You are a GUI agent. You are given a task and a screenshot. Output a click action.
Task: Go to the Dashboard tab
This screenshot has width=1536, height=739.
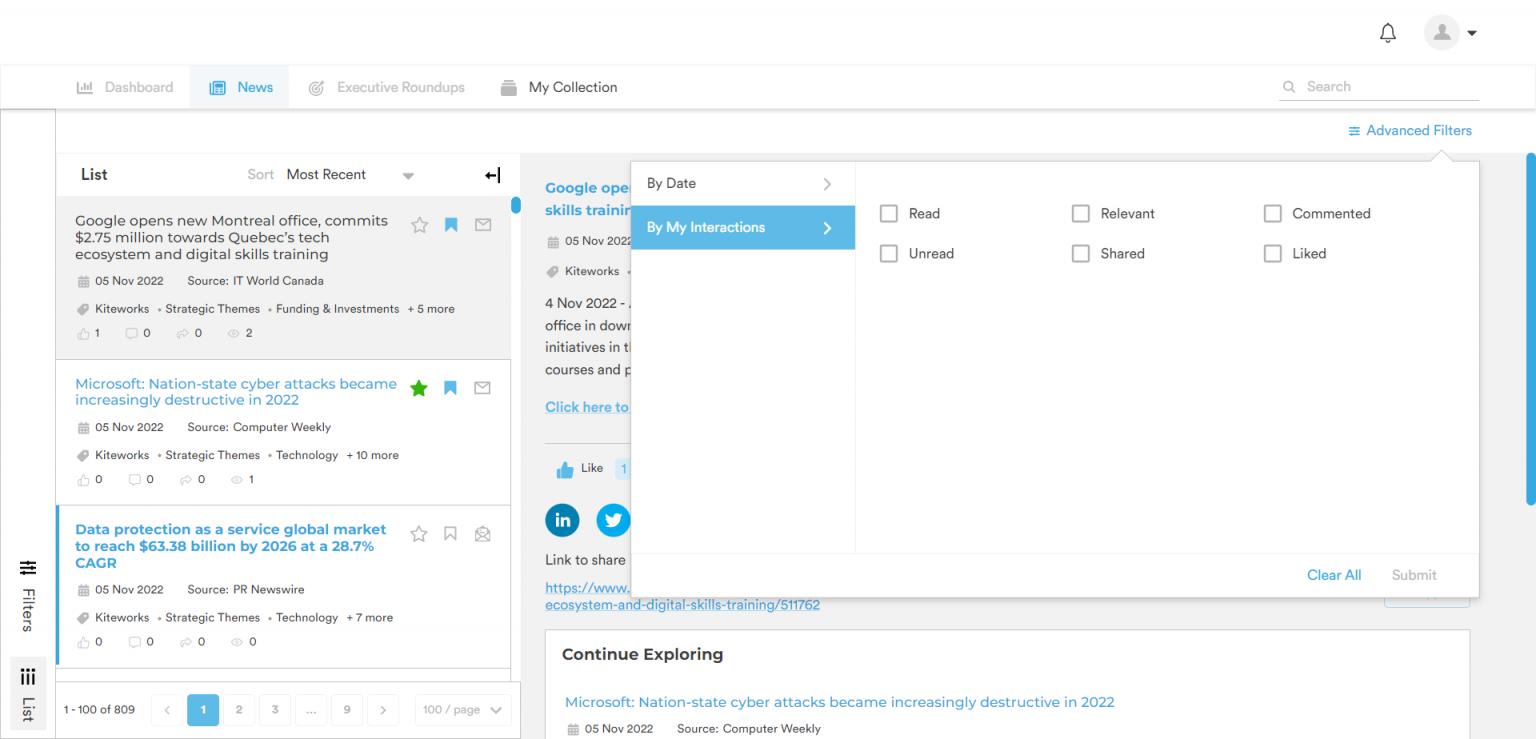pyautogui.click(x=125, y=87)
